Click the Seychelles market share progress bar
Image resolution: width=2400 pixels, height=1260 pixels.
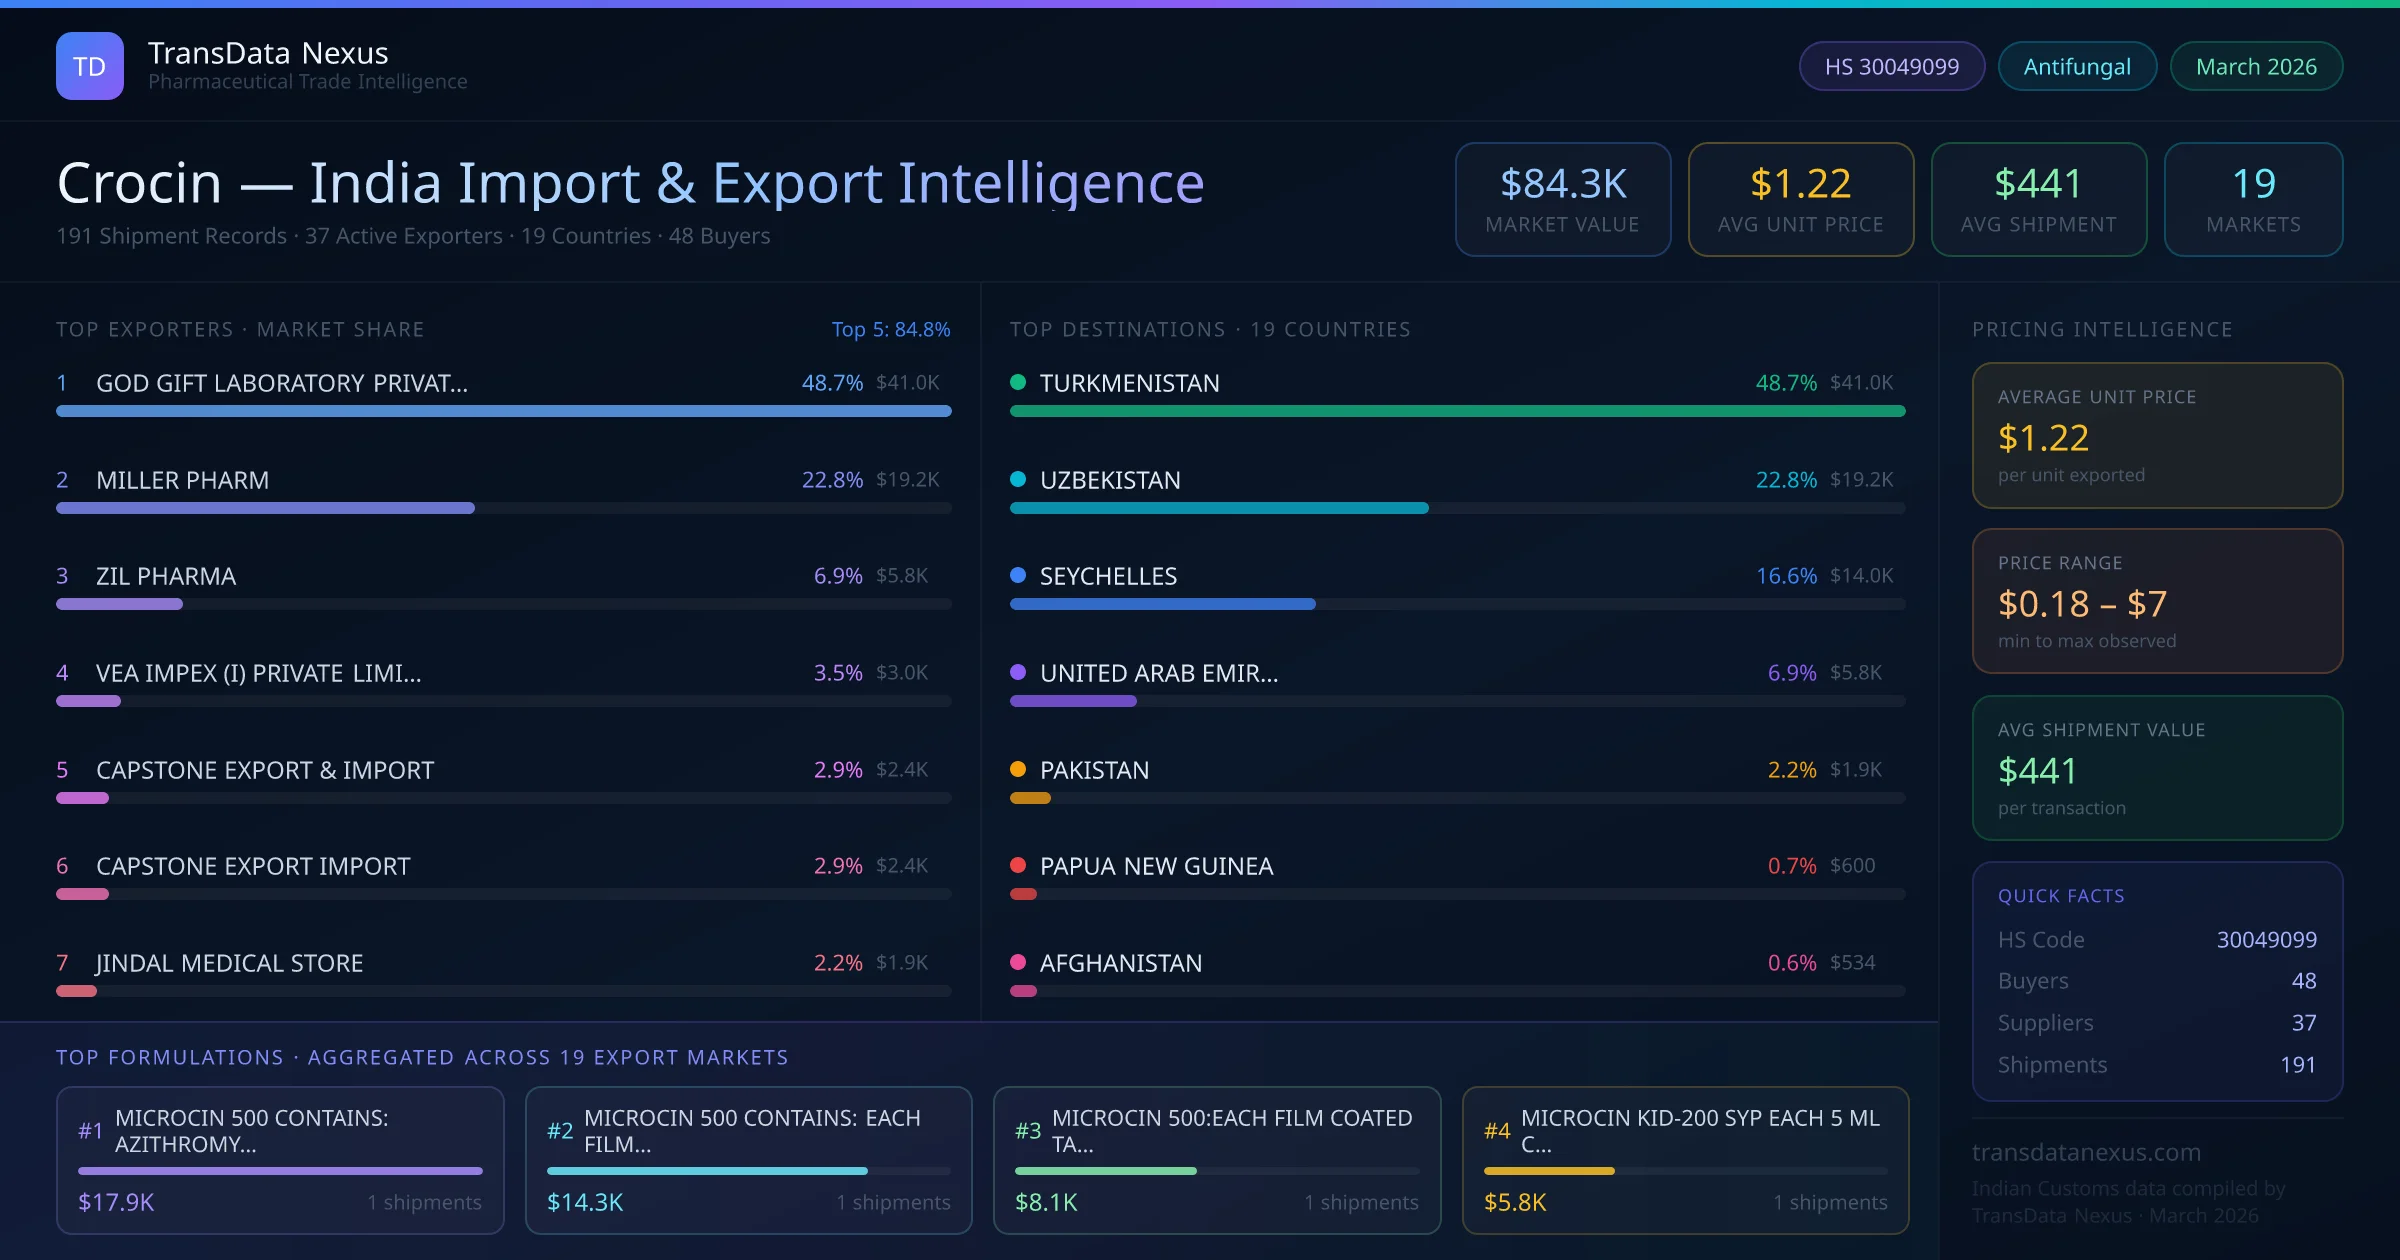1163,603
